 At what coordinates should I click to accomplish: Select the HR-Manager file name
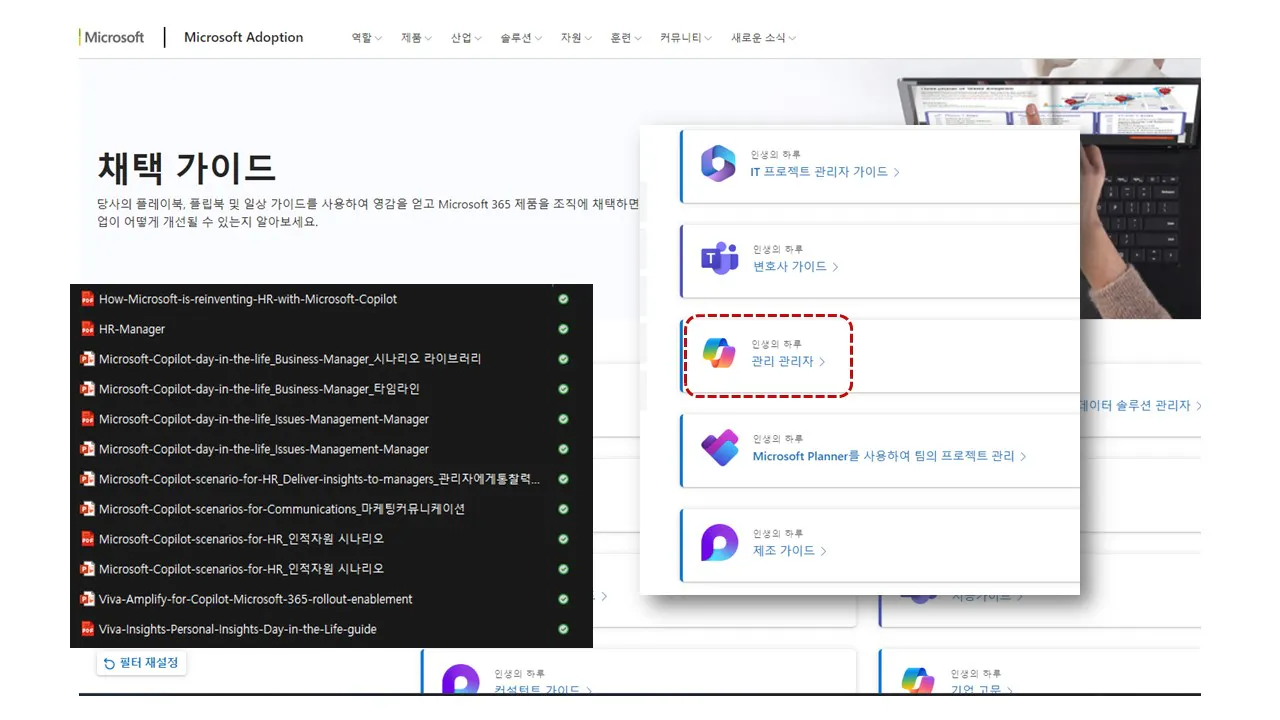click(x=132, y=329)
